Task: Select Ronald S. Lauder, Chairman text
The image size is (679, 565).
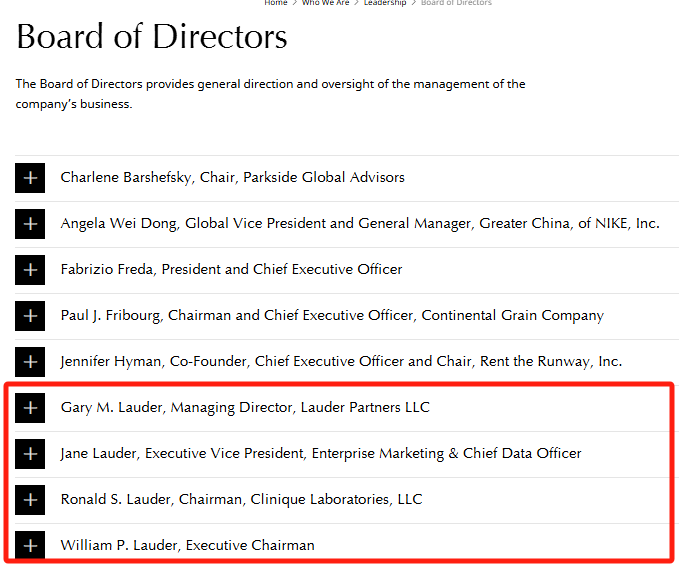Action: click(241, 500)
